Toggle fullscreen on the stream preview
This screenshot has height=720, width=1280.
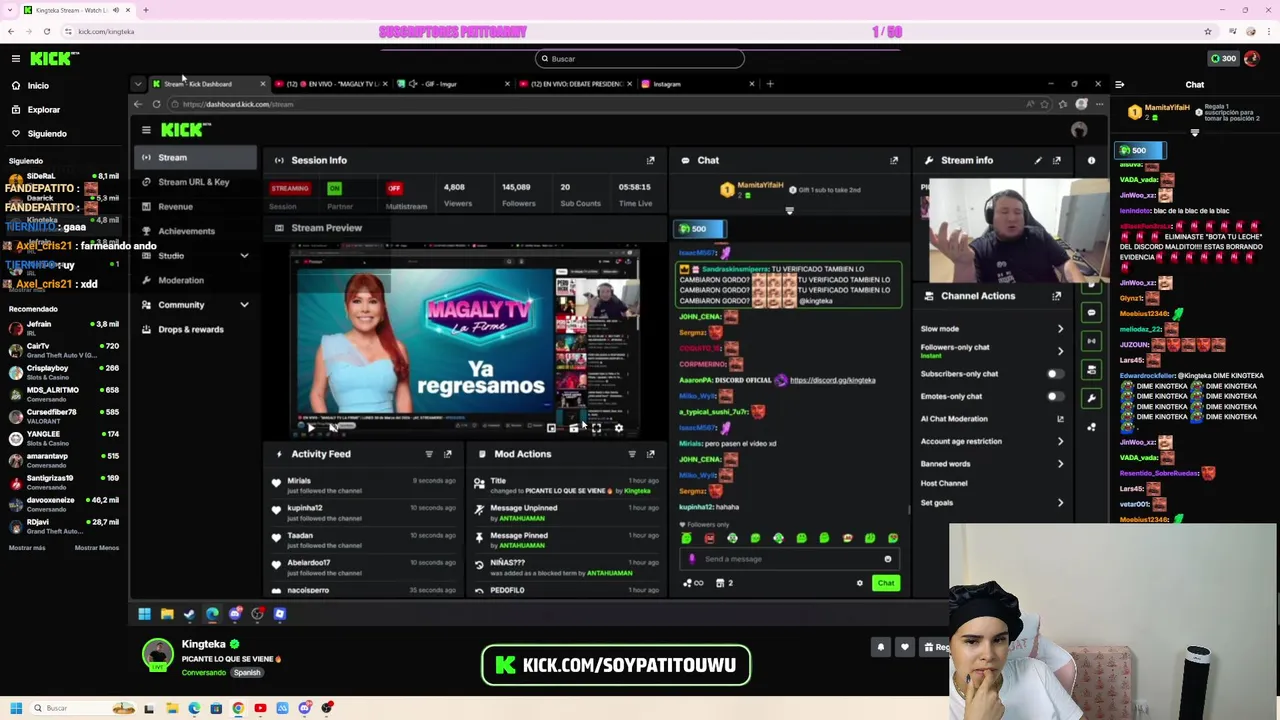(596, 428)
